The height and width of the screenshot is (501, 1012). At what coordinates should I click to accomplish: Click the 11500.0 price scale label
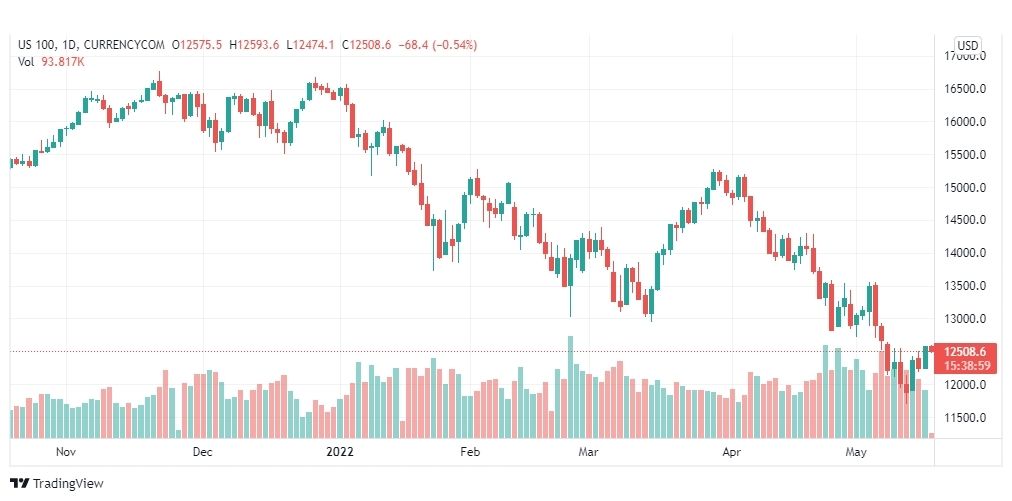(965, 418)
